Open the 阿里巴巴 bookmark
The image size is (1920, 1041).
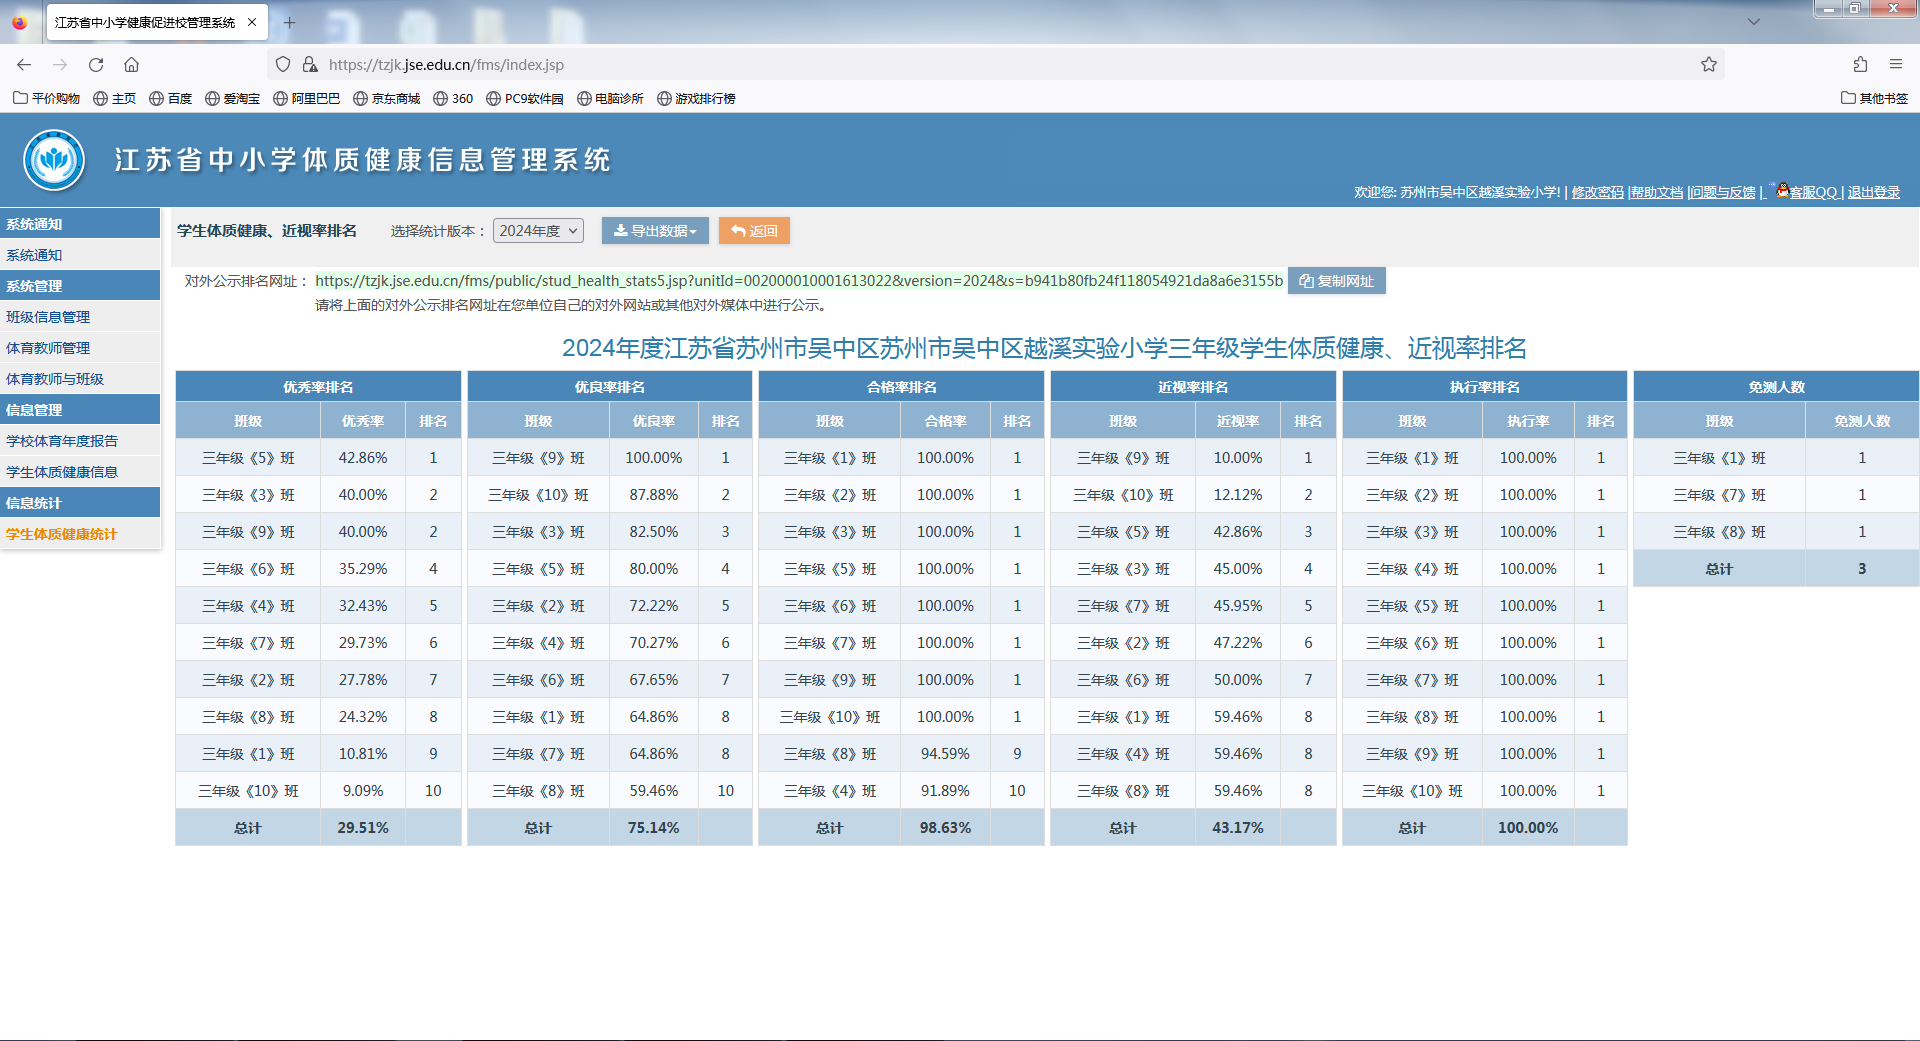[x=306, y=98]
